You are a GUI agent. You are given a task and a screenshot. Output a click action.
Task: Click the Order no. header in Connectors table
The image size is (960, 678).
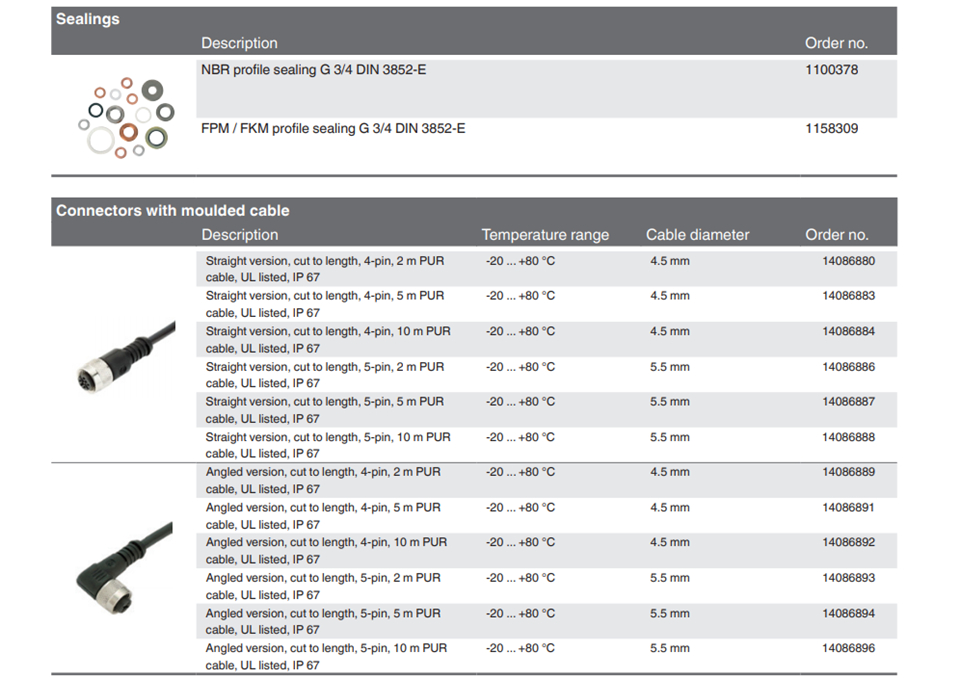(836, 235)
